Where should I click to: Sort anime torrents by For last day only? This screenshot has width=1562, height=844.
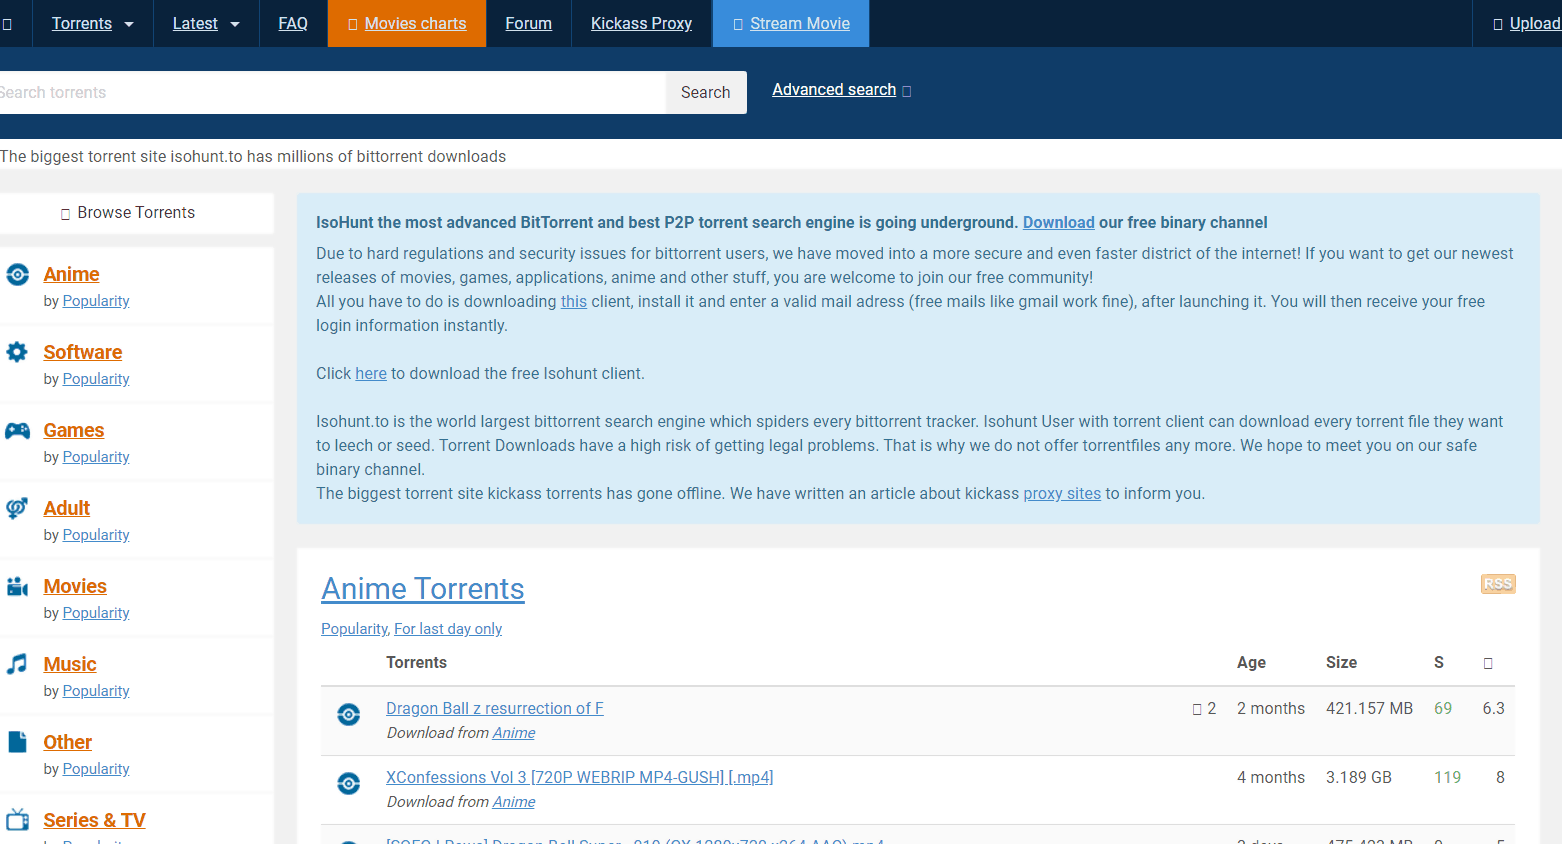[x=448, y=629]
